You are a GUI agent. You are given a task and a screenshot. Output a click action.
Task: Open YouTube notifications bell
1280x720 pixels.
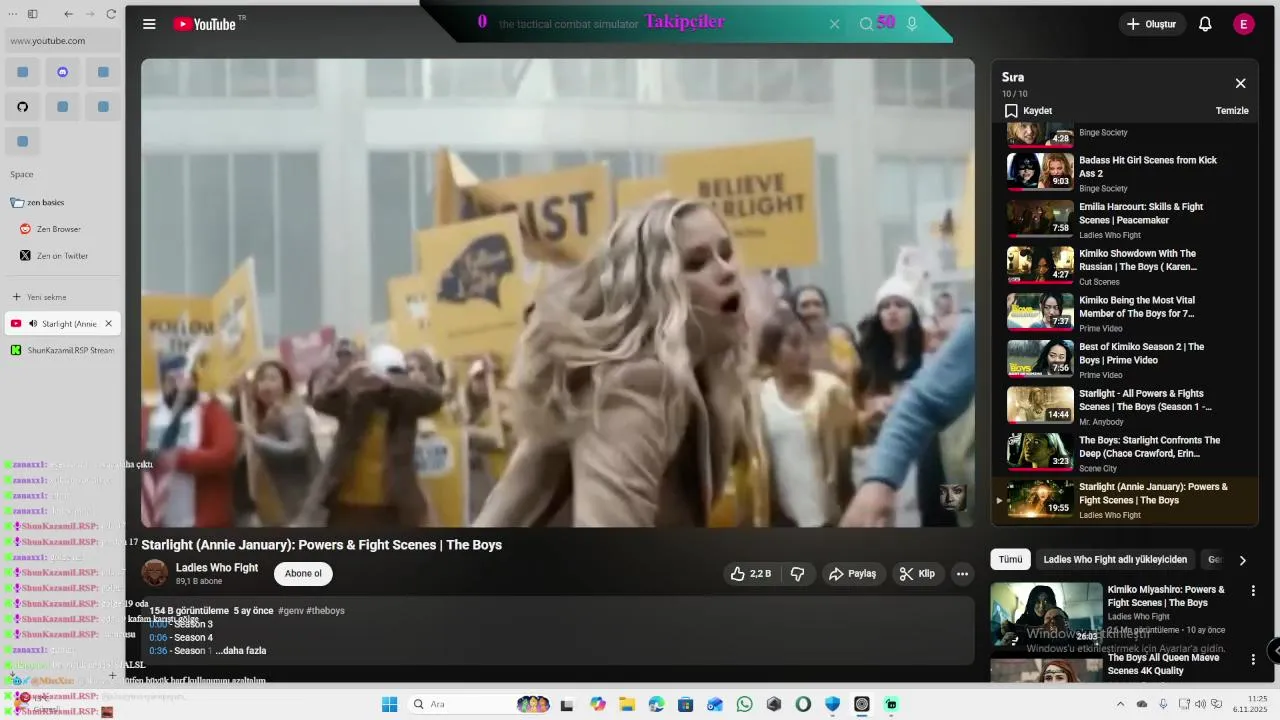coord(1205,24)
